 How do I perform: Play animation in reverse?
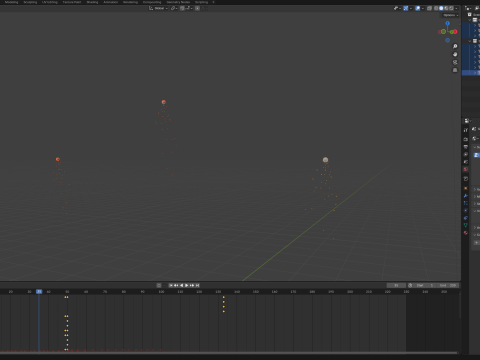click(x=181, y=285)
